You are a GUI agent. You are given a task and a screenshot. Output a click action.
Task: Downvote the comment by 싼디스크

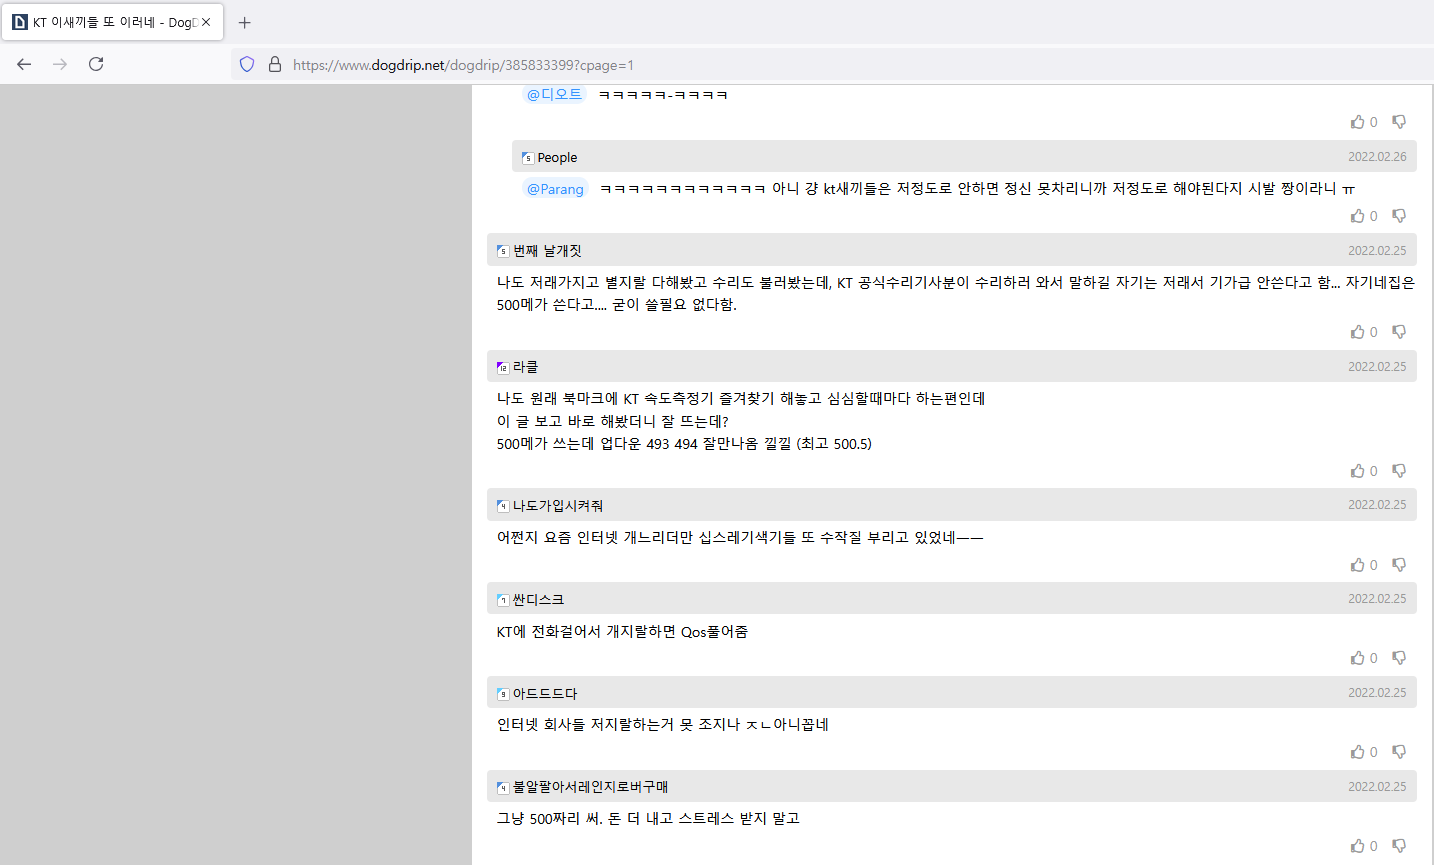1399,658
